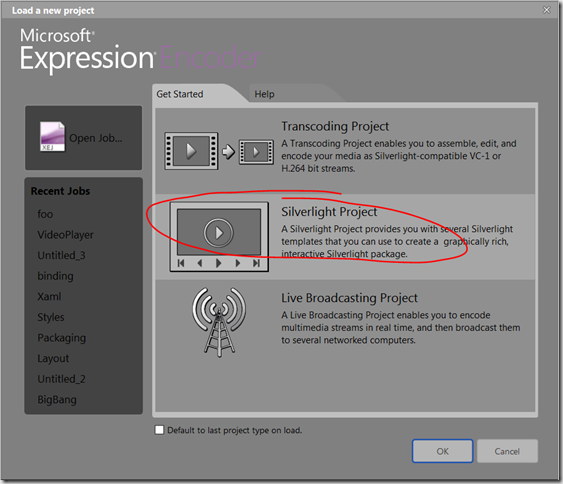Open recent job foo

pyautogui.click(x=45, y=214)
